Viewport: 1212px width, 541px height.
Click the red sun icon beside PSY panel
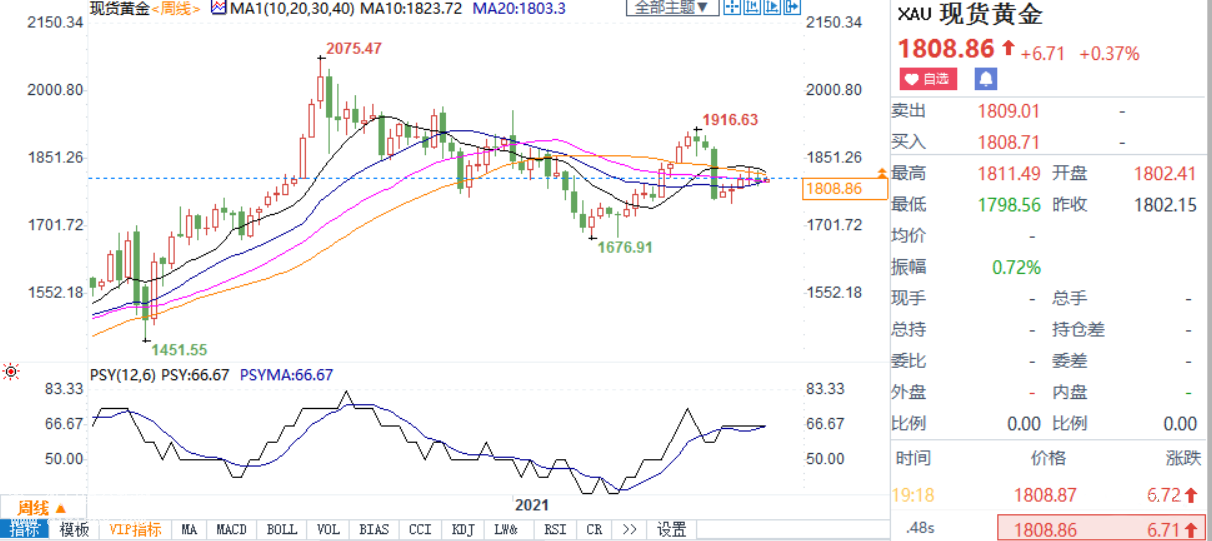tap(11, 372)
